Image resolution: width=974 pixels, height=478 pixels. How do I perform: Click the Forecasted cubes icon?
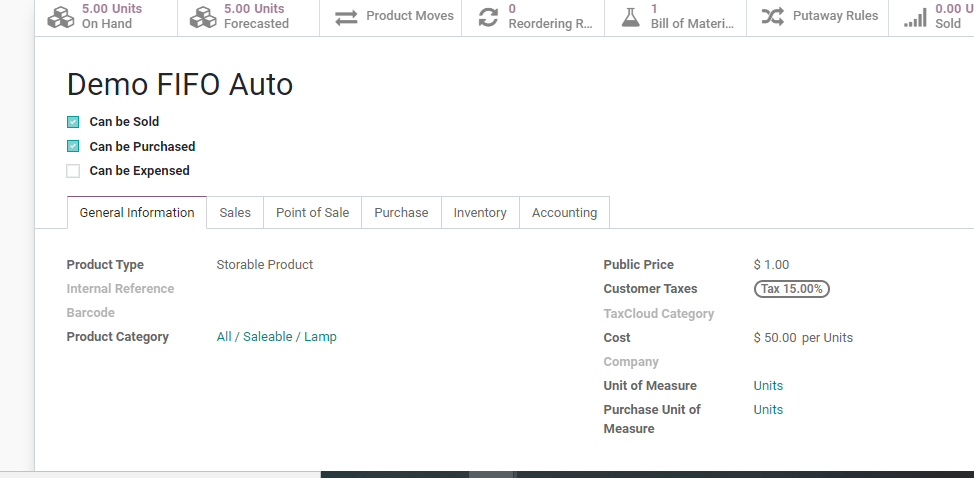(x=203, y=17)
